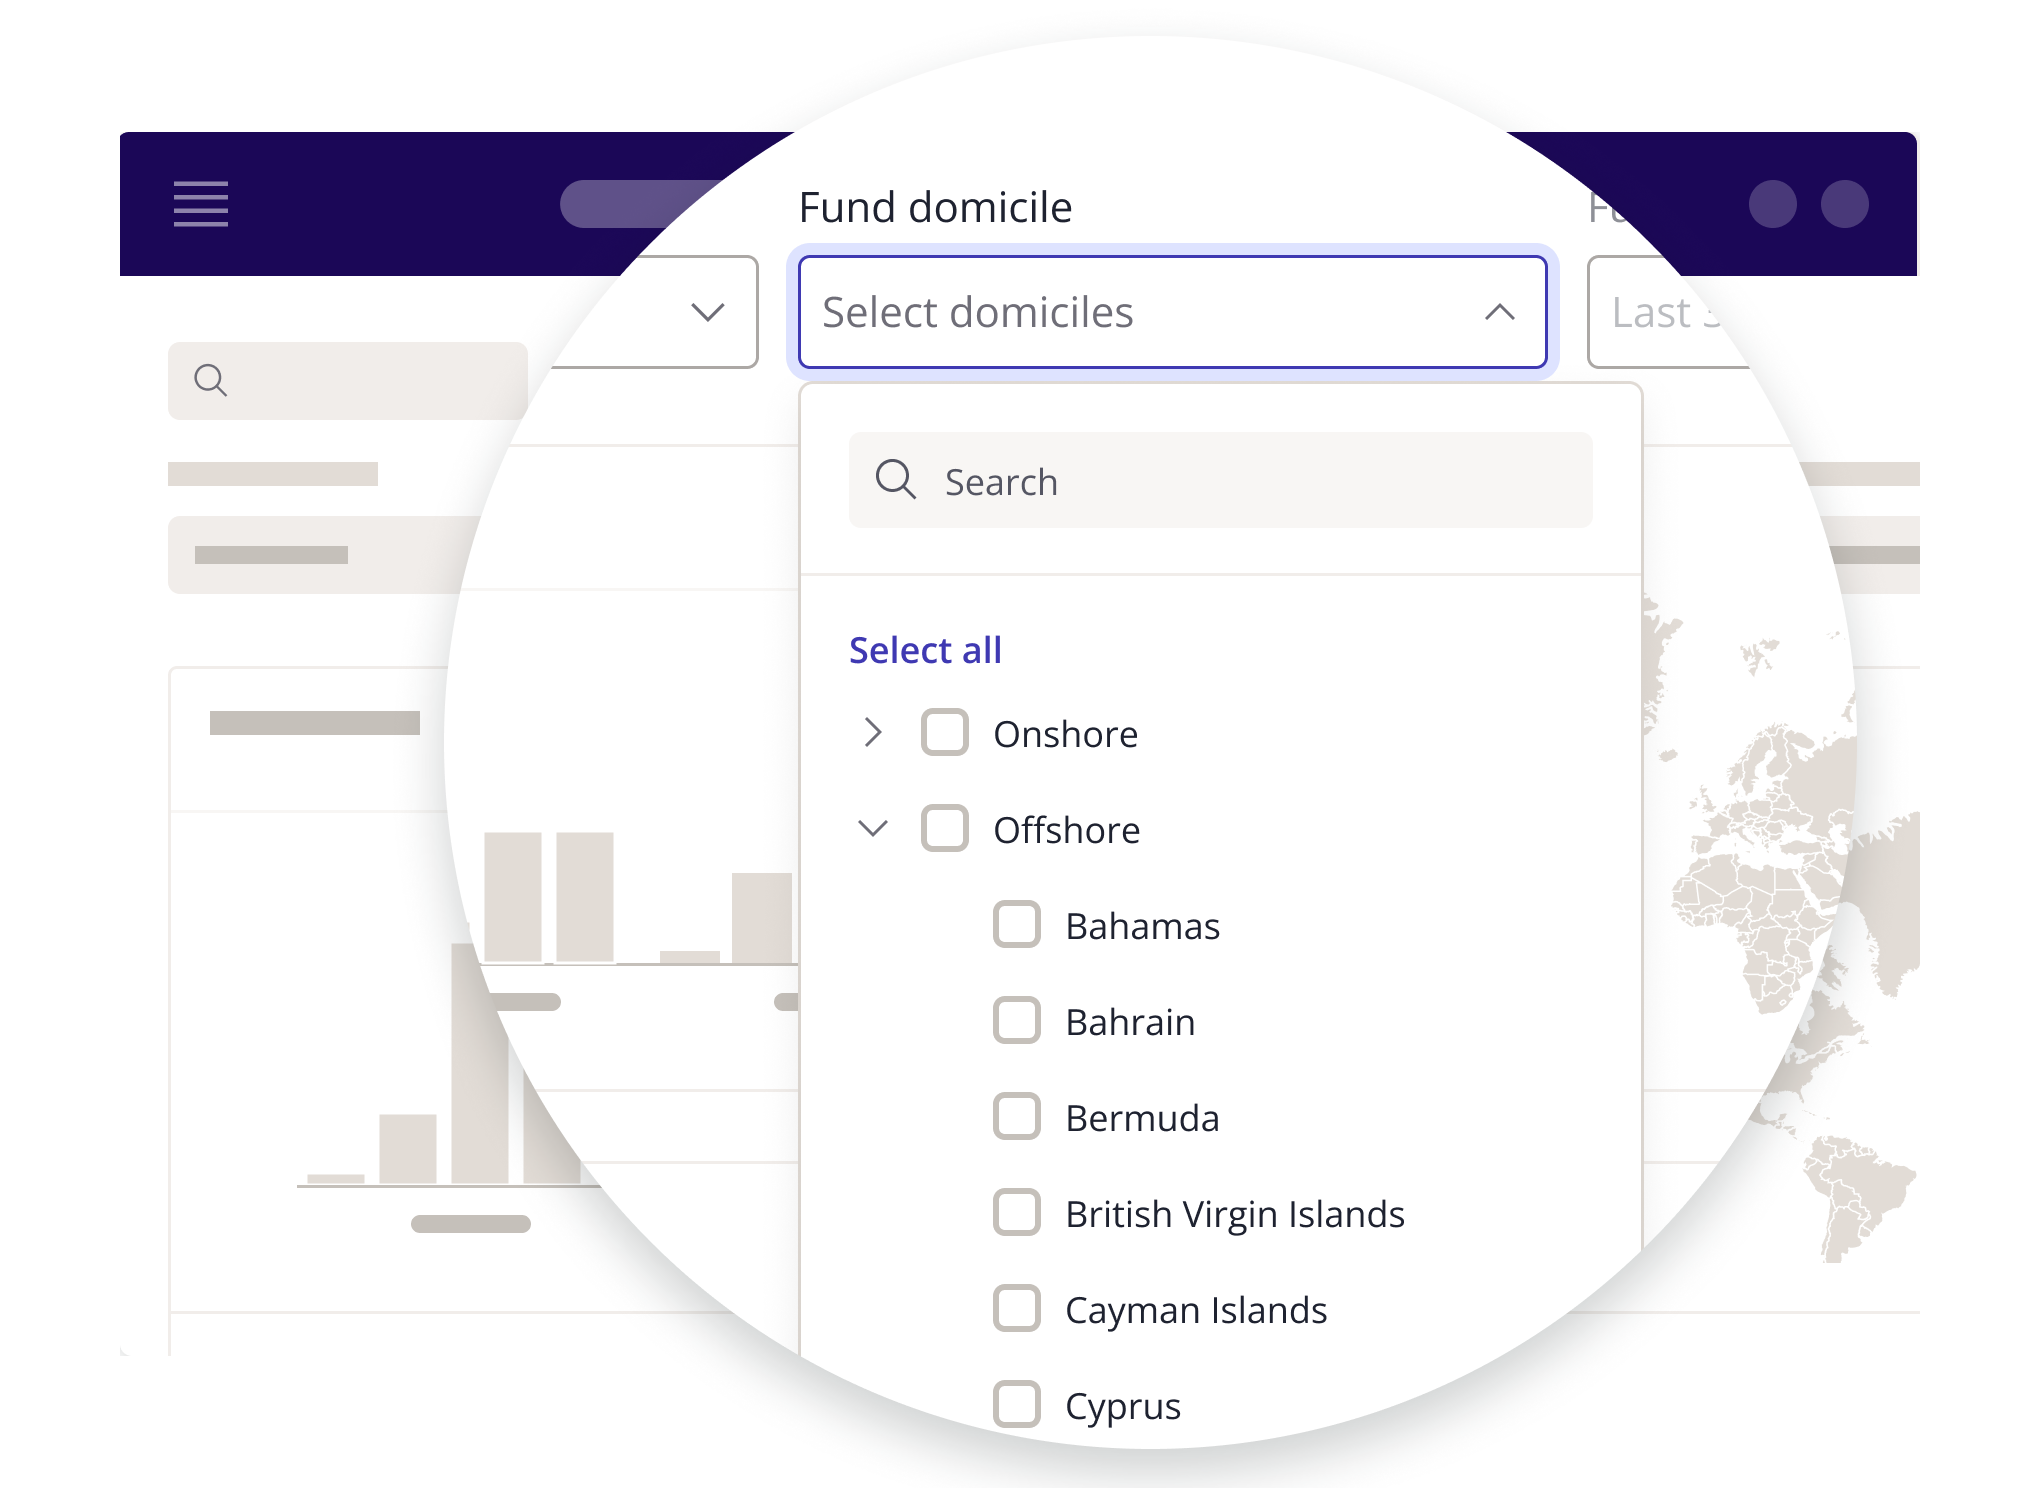2040x1488 pixels.
Task: Select the Bermuda entry in the list
Action: (x=1142, y=1117)
